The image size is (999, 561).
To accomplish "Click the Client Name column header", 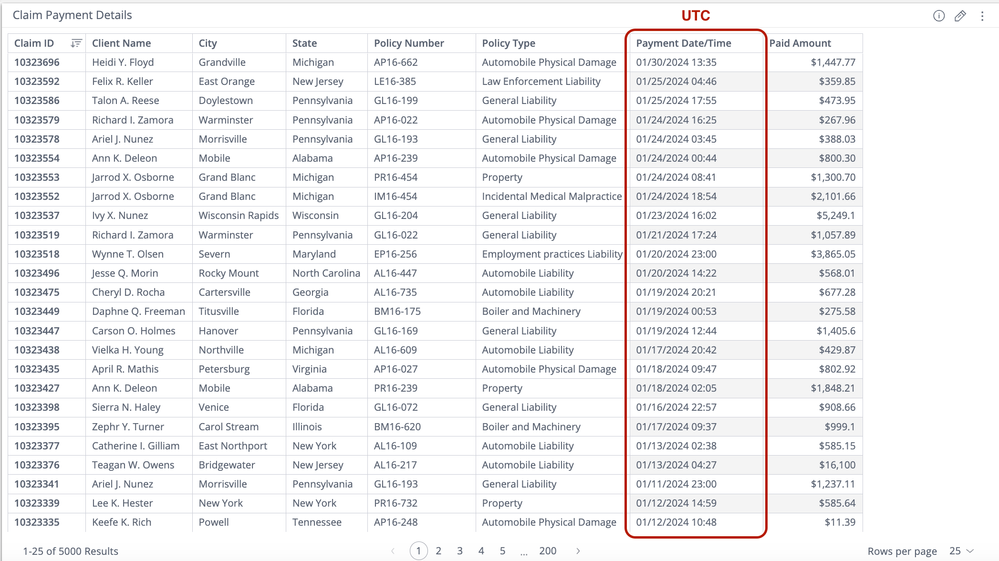I will 121,43.
